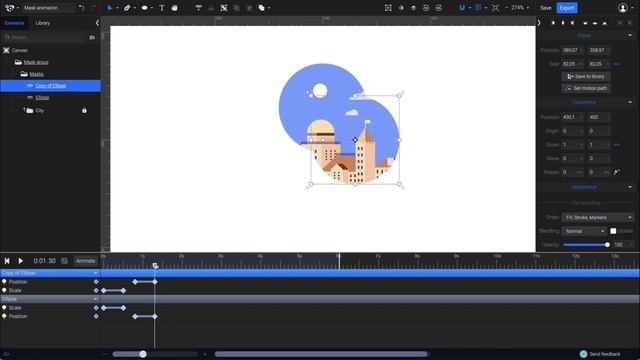This screenshot has height=360, width=640.
Task: Click the fill drop icon in top bar
Action: tap(401, 8)
